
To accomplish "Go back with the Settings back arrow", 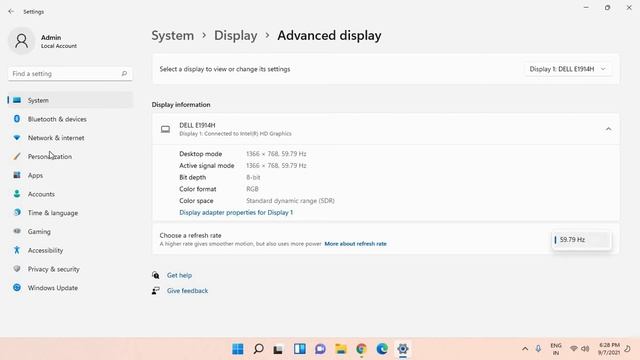I will pyautogui.click(x=11, y=11).
